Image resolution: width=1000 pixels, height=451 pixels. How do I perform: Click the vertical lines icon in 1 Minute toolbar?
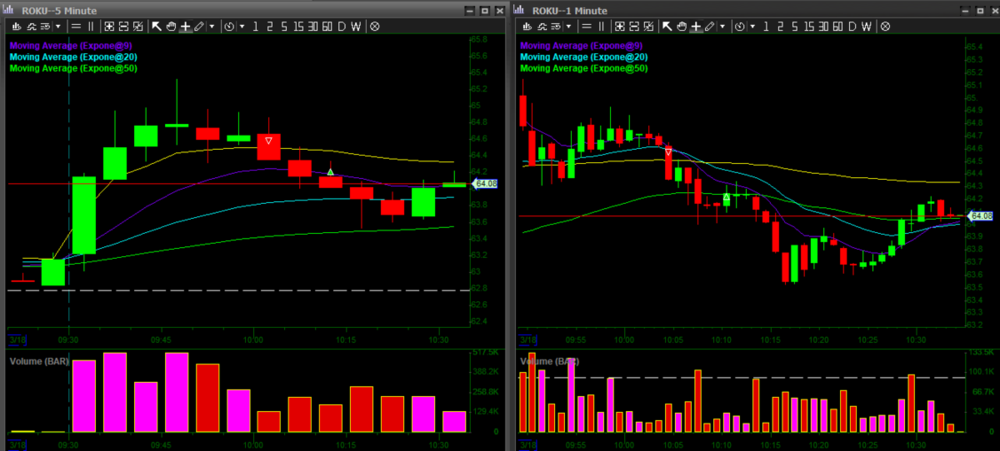pos(601,26)
